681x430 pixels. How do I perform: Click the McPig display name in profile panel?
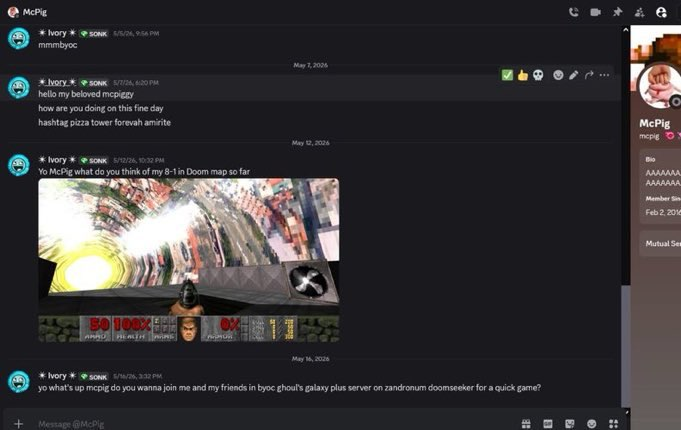tap(655, 123)
